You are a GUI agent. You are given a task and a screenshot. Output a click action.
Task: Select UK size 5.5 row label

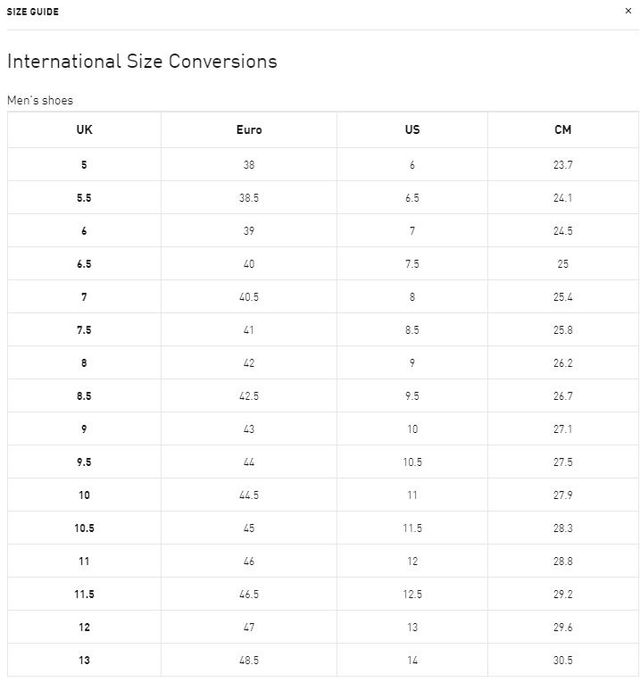(x=84, y=198)
